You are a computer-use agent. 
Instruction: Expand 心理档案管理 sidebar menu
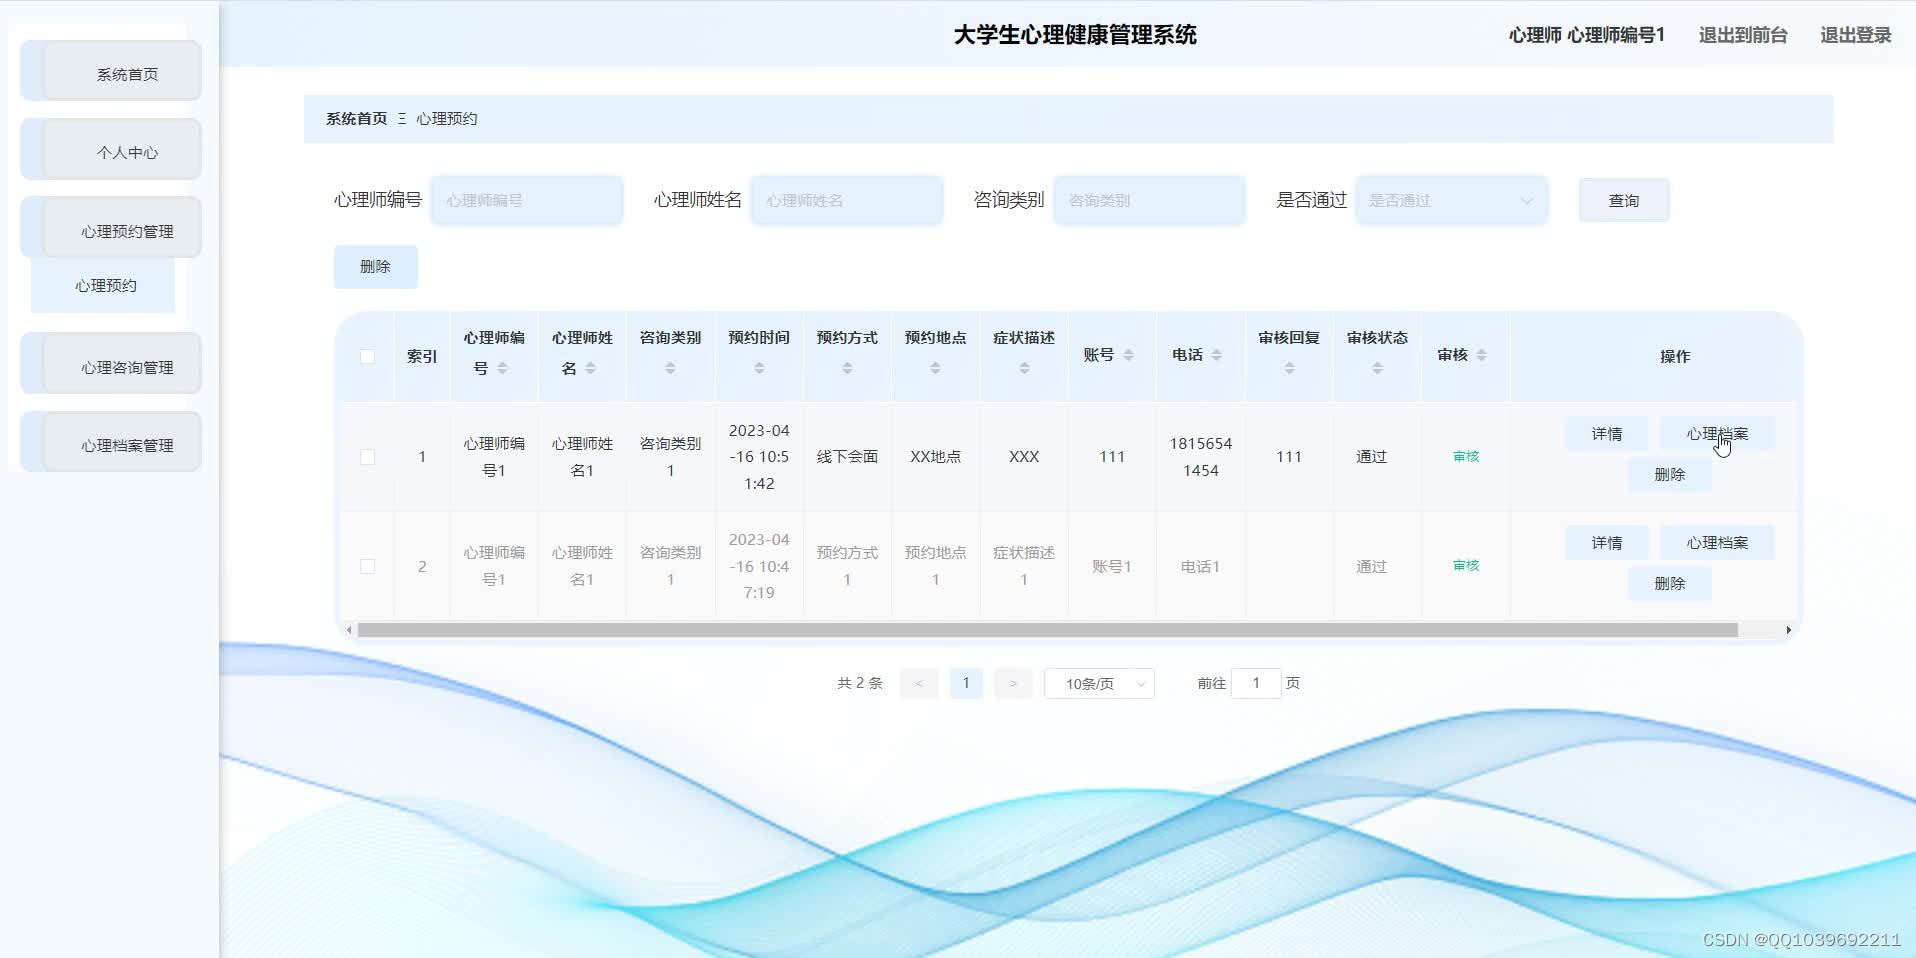111,443
